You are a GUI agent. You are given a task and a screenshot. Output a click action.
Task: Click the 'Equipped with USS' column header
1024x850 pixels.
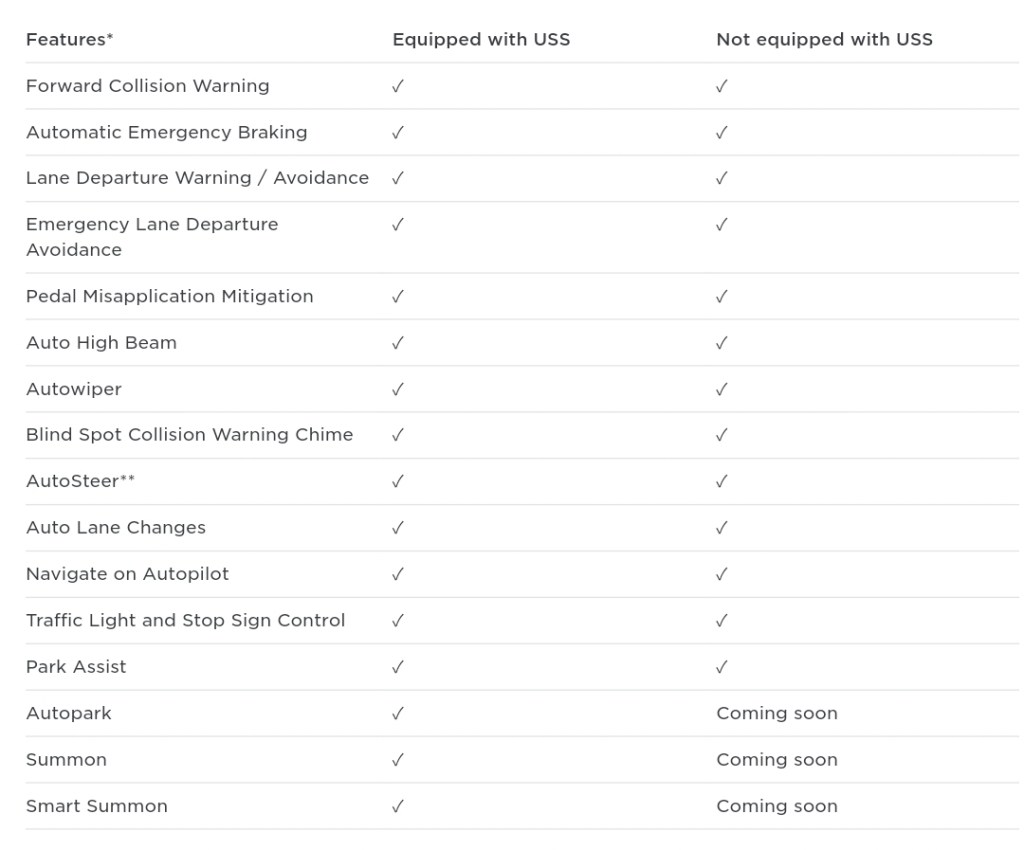coord(481,40)
